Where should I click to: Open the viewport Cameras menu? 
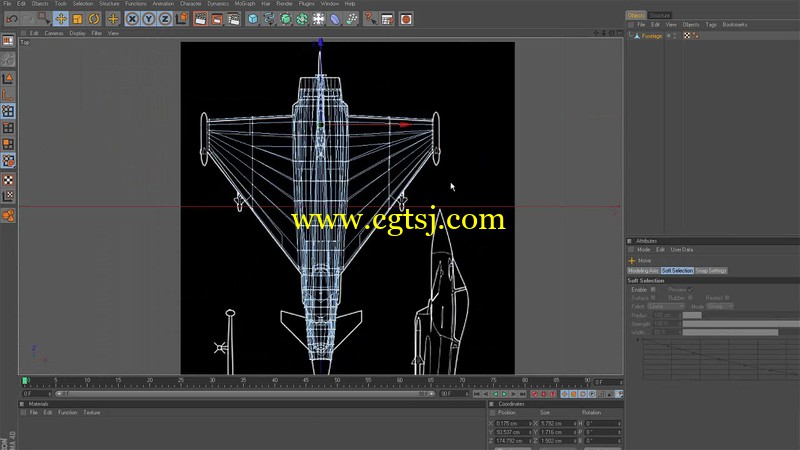tap(54, 33)
